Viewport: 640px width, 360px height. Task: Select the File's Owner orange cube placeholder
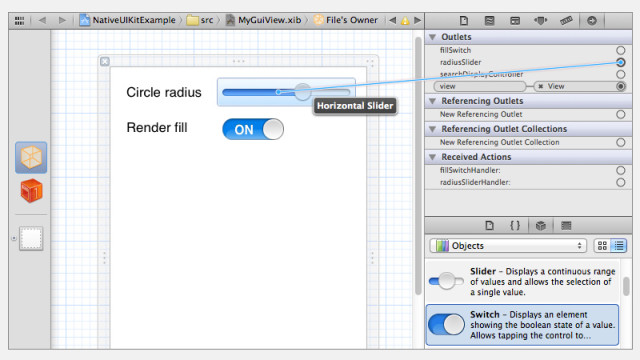point(31,158)
